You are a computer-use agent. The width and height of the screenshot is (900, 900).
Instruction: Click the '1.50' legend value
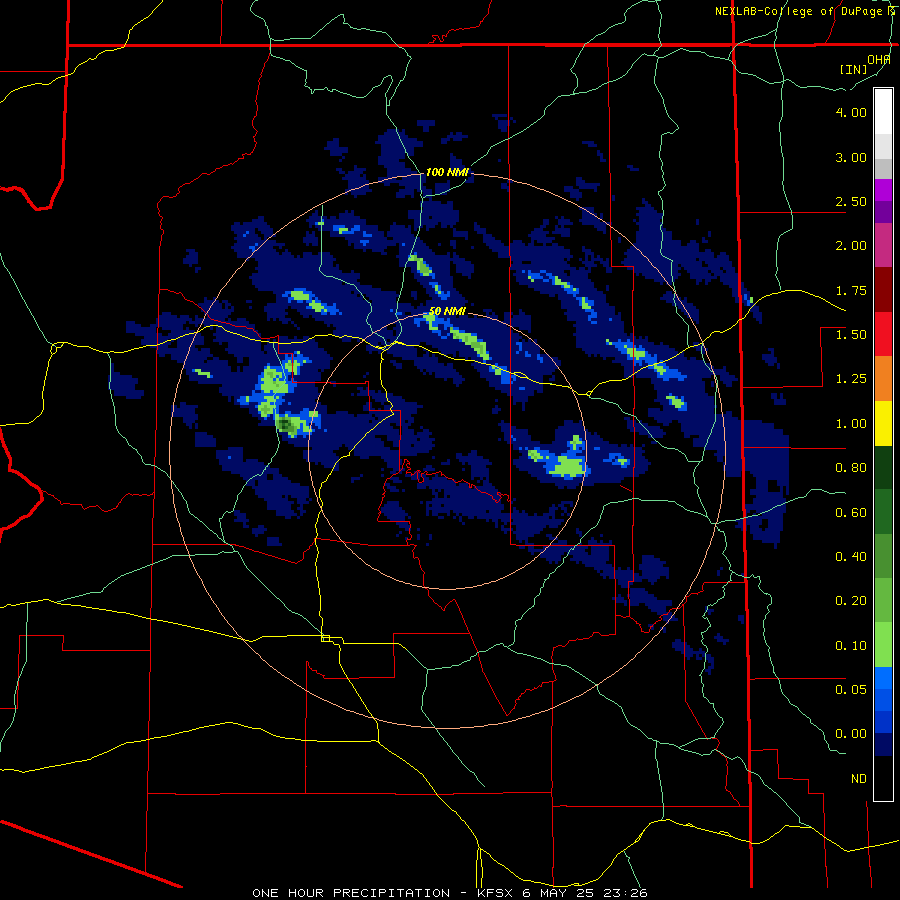[851, 335]
